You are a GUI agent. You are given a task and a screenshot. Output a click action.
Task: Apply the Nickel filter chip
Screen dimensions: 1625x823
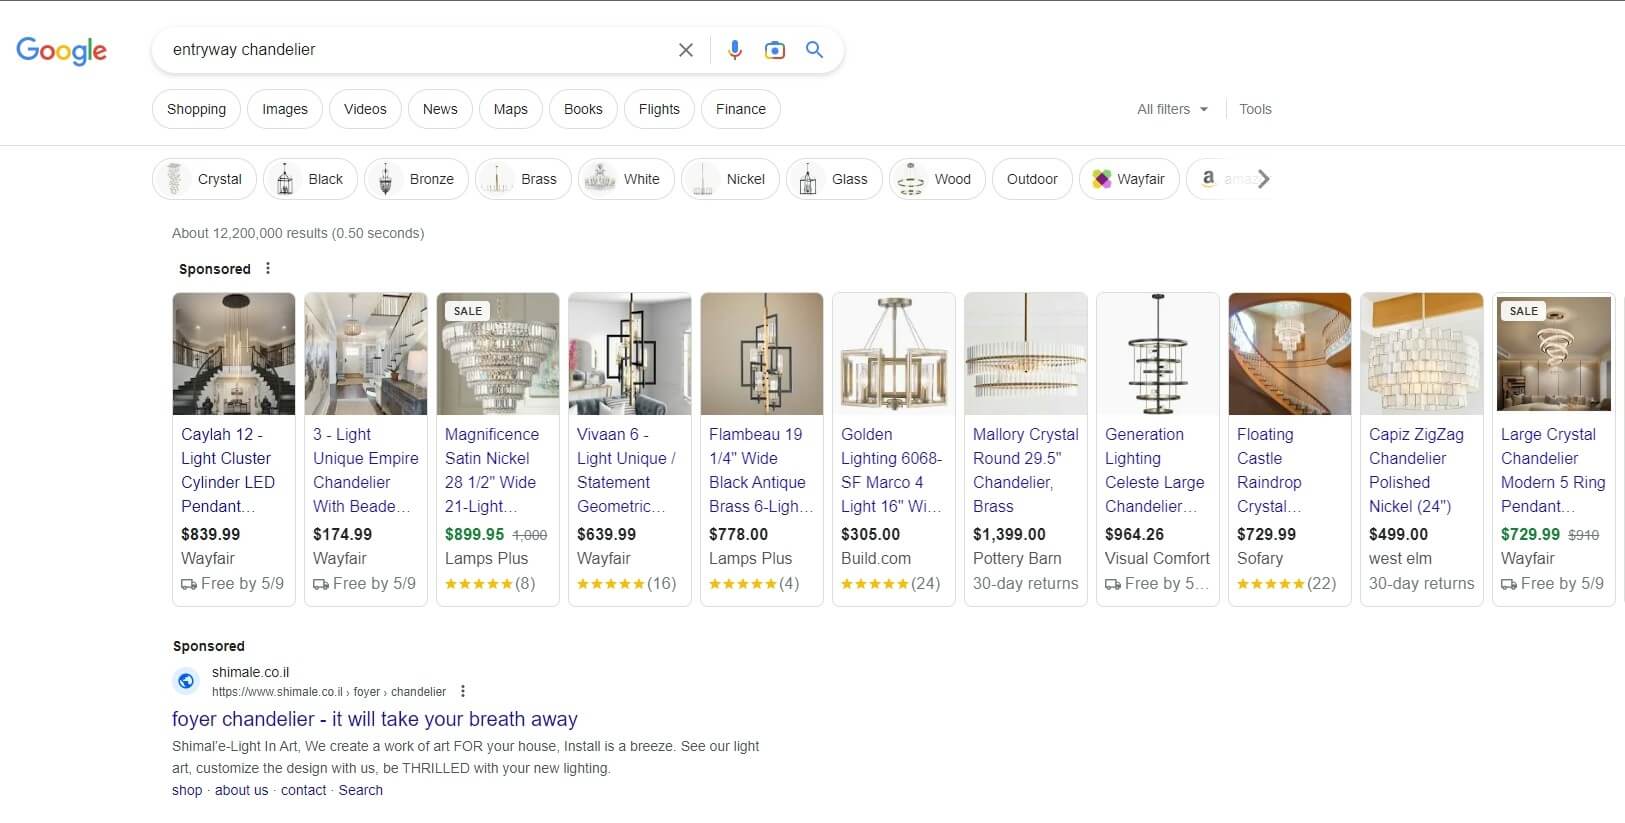click(x=731, y=179)
